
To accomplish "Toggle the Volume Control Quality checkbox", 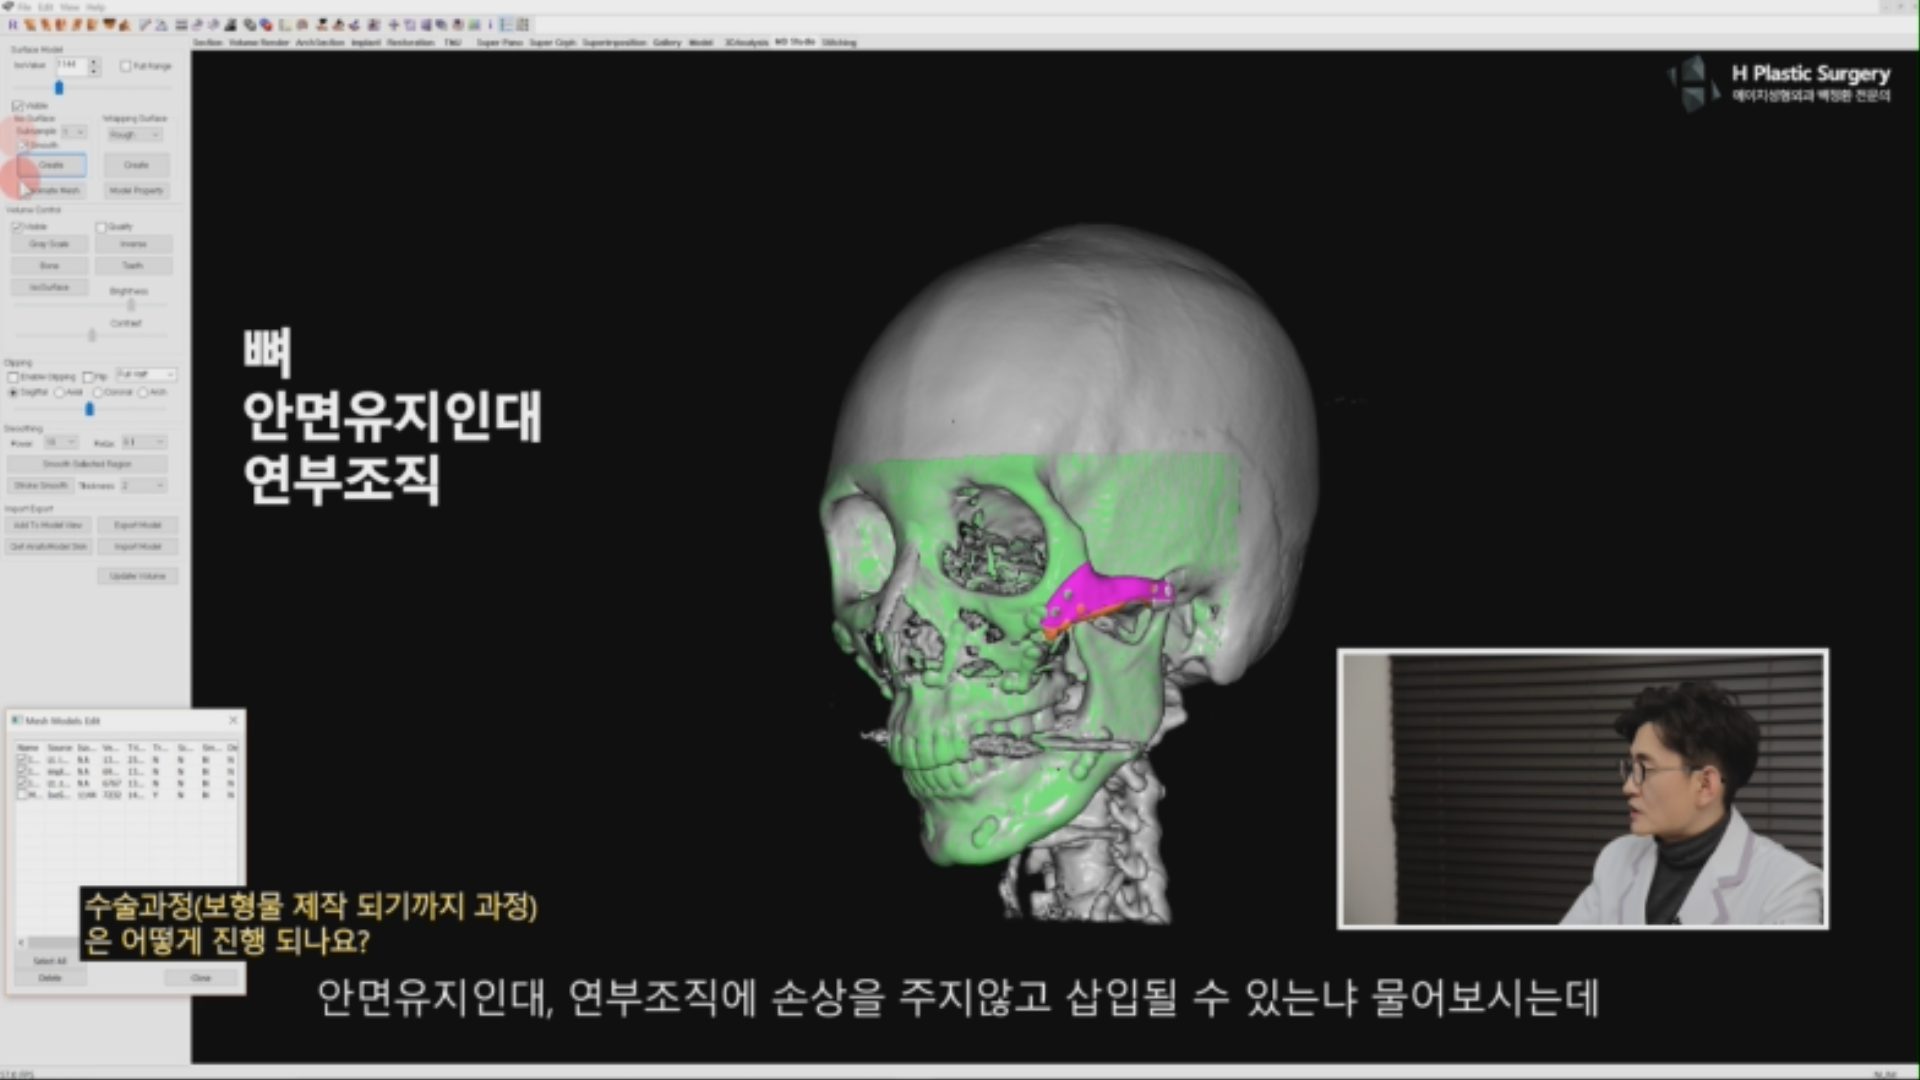I will [x=101, y=227].
